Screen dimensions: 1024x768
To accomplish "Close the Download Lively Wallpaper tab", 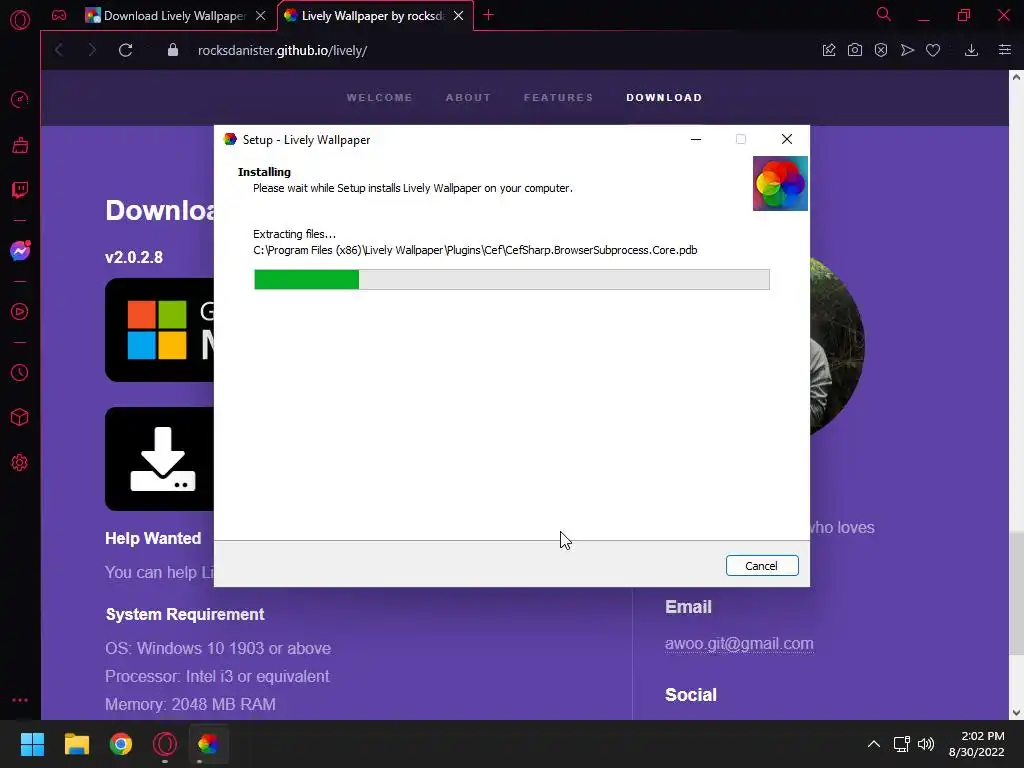I will click(x=261, y=16).
